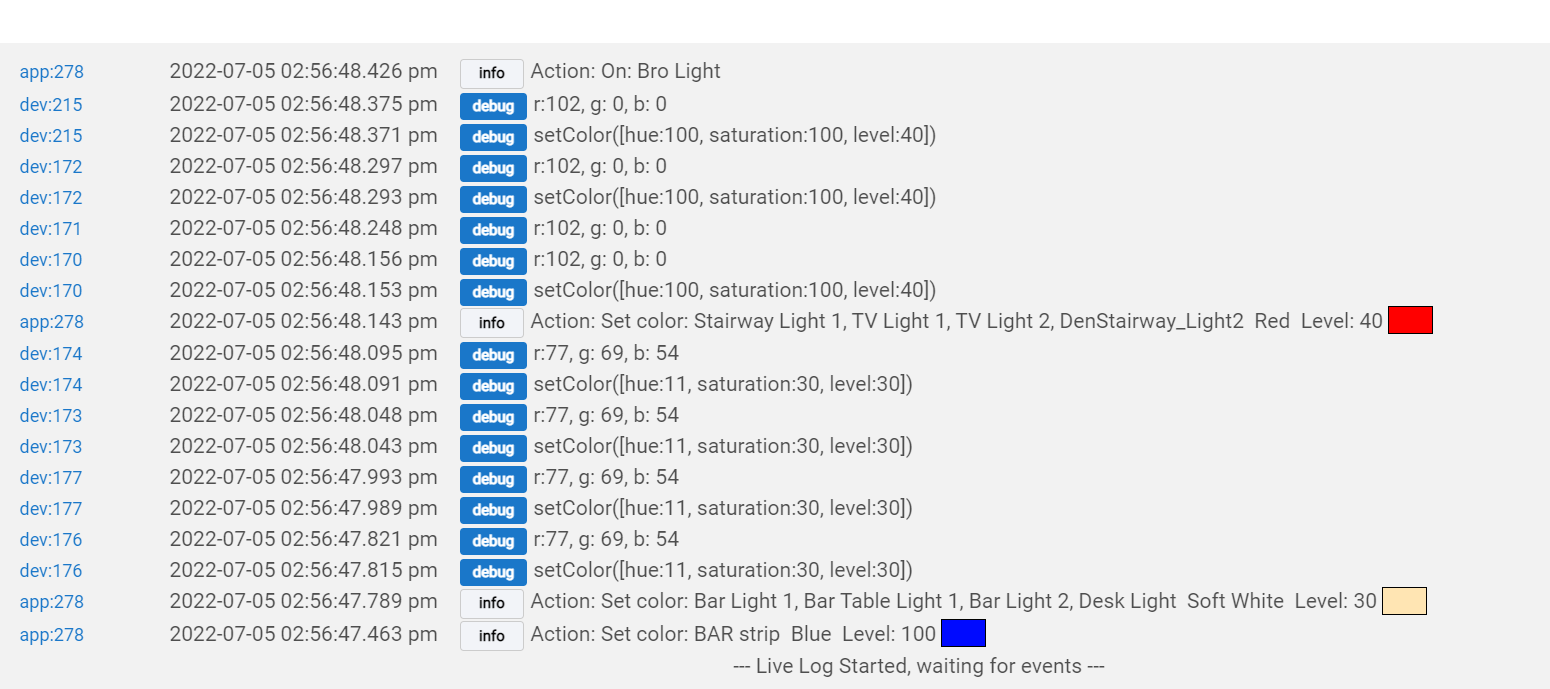This screenshot has width=1550, height=689.
Task: Click info badge on BAR strip Blue row
Action: (491, 635)
